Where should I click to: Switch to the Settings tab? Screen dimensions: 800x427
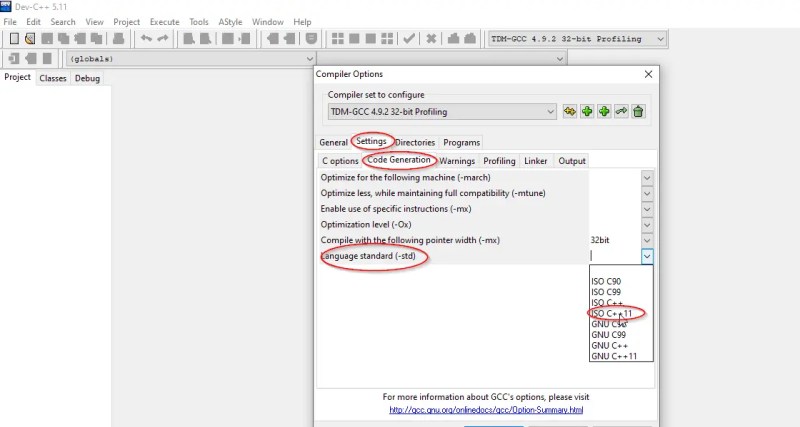click(x=371, y=141)
